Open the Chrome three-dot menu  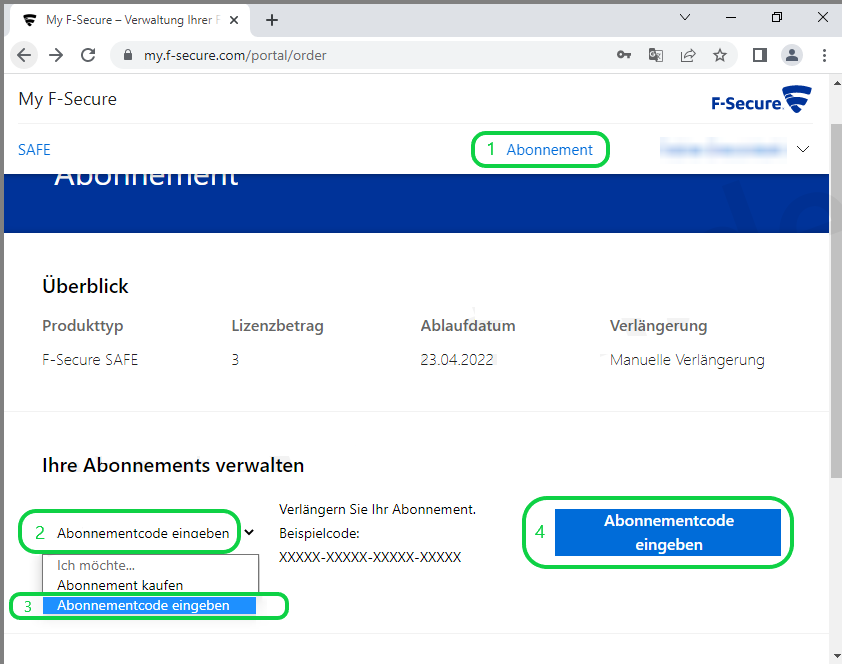pyautogui.click(x=824, y=55)
